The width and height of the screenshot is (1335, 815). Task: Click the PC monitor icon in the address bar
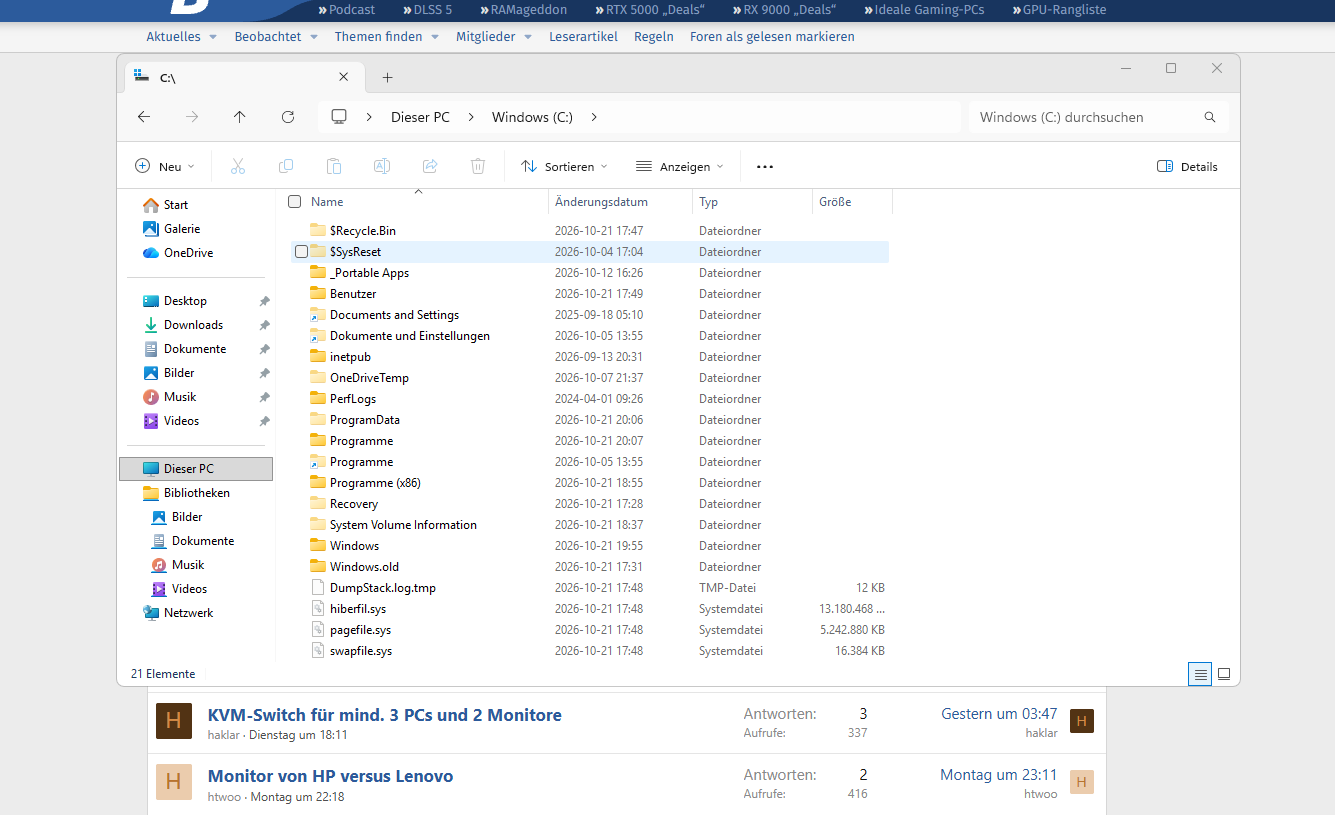point(339,117)
